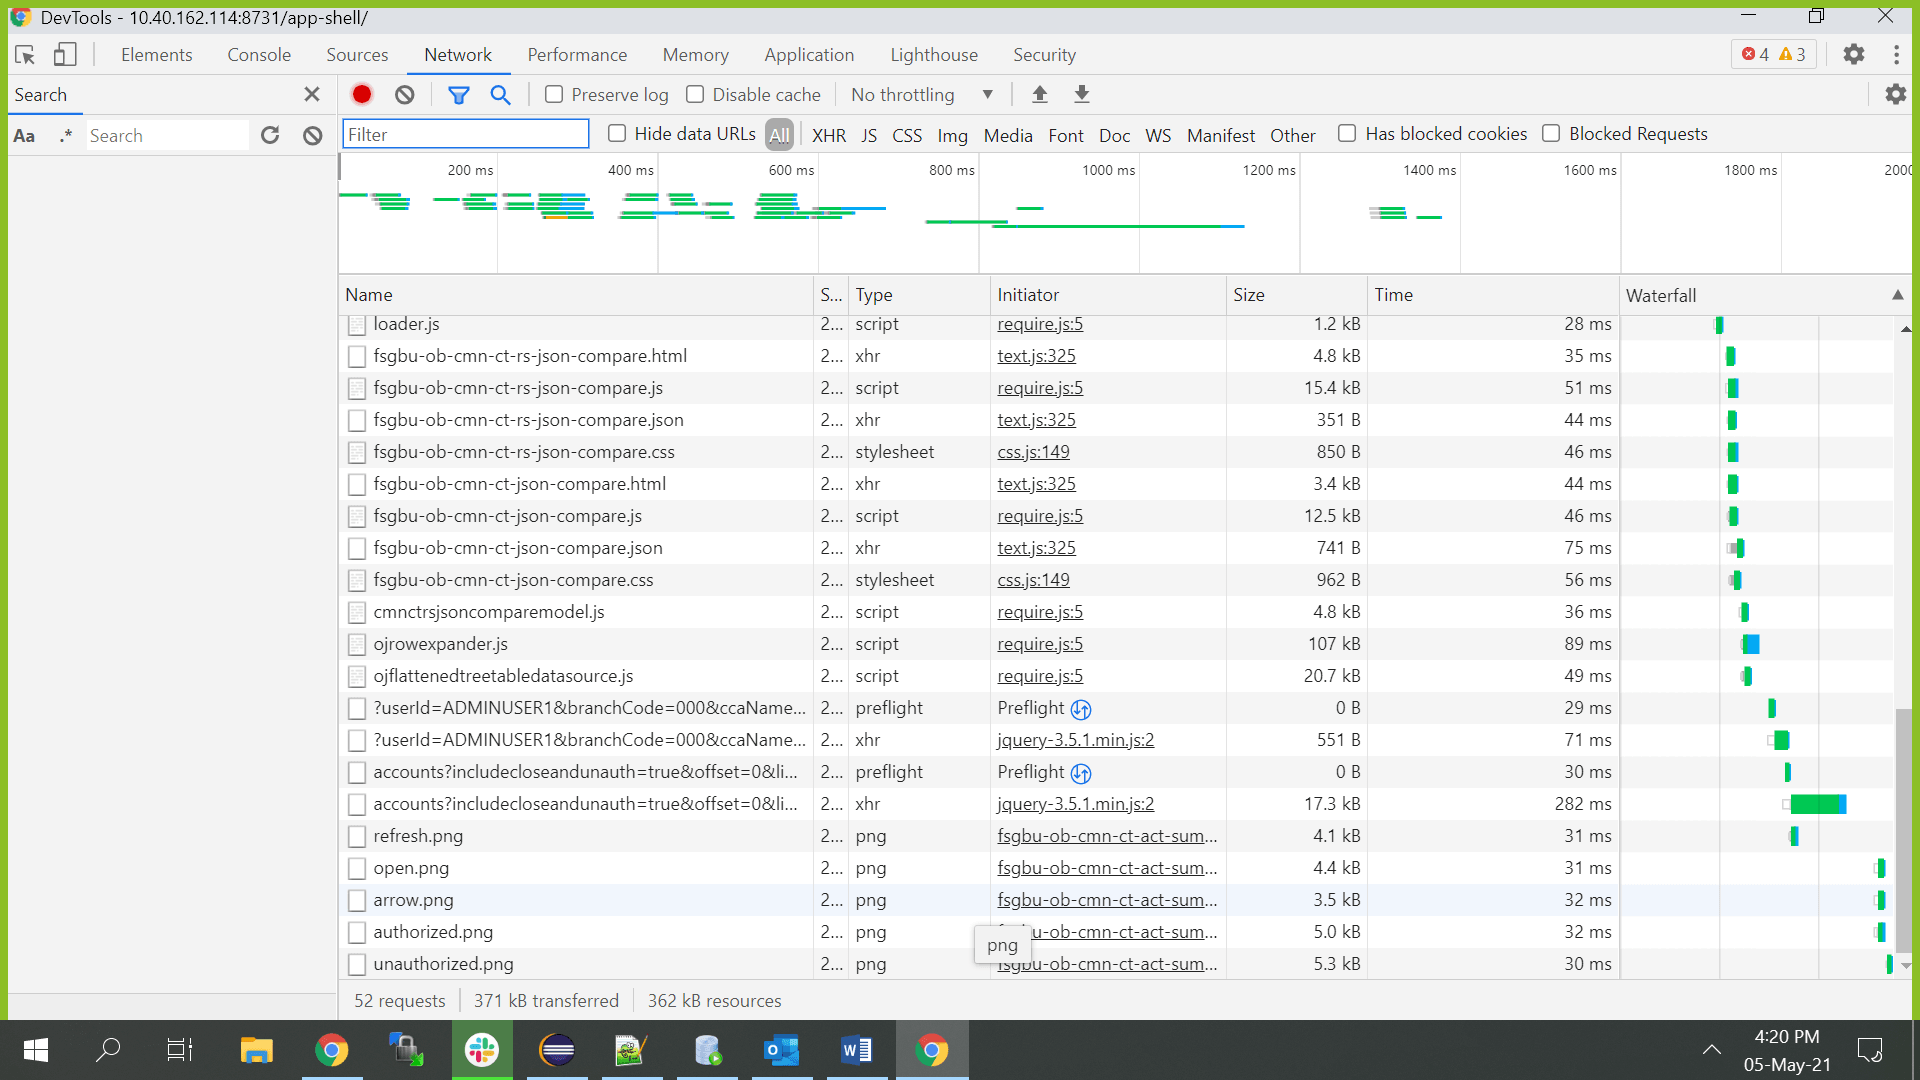Switch to the Performance tab
This screenshot has height=1080, width=1920.
click(x=577, y=55)
